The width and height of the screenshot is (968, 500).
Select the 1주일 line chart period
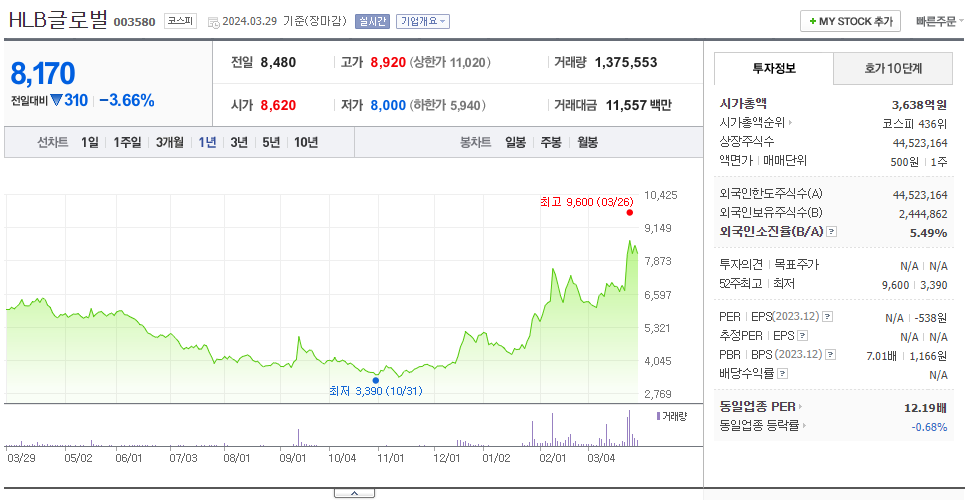[127, 143]
